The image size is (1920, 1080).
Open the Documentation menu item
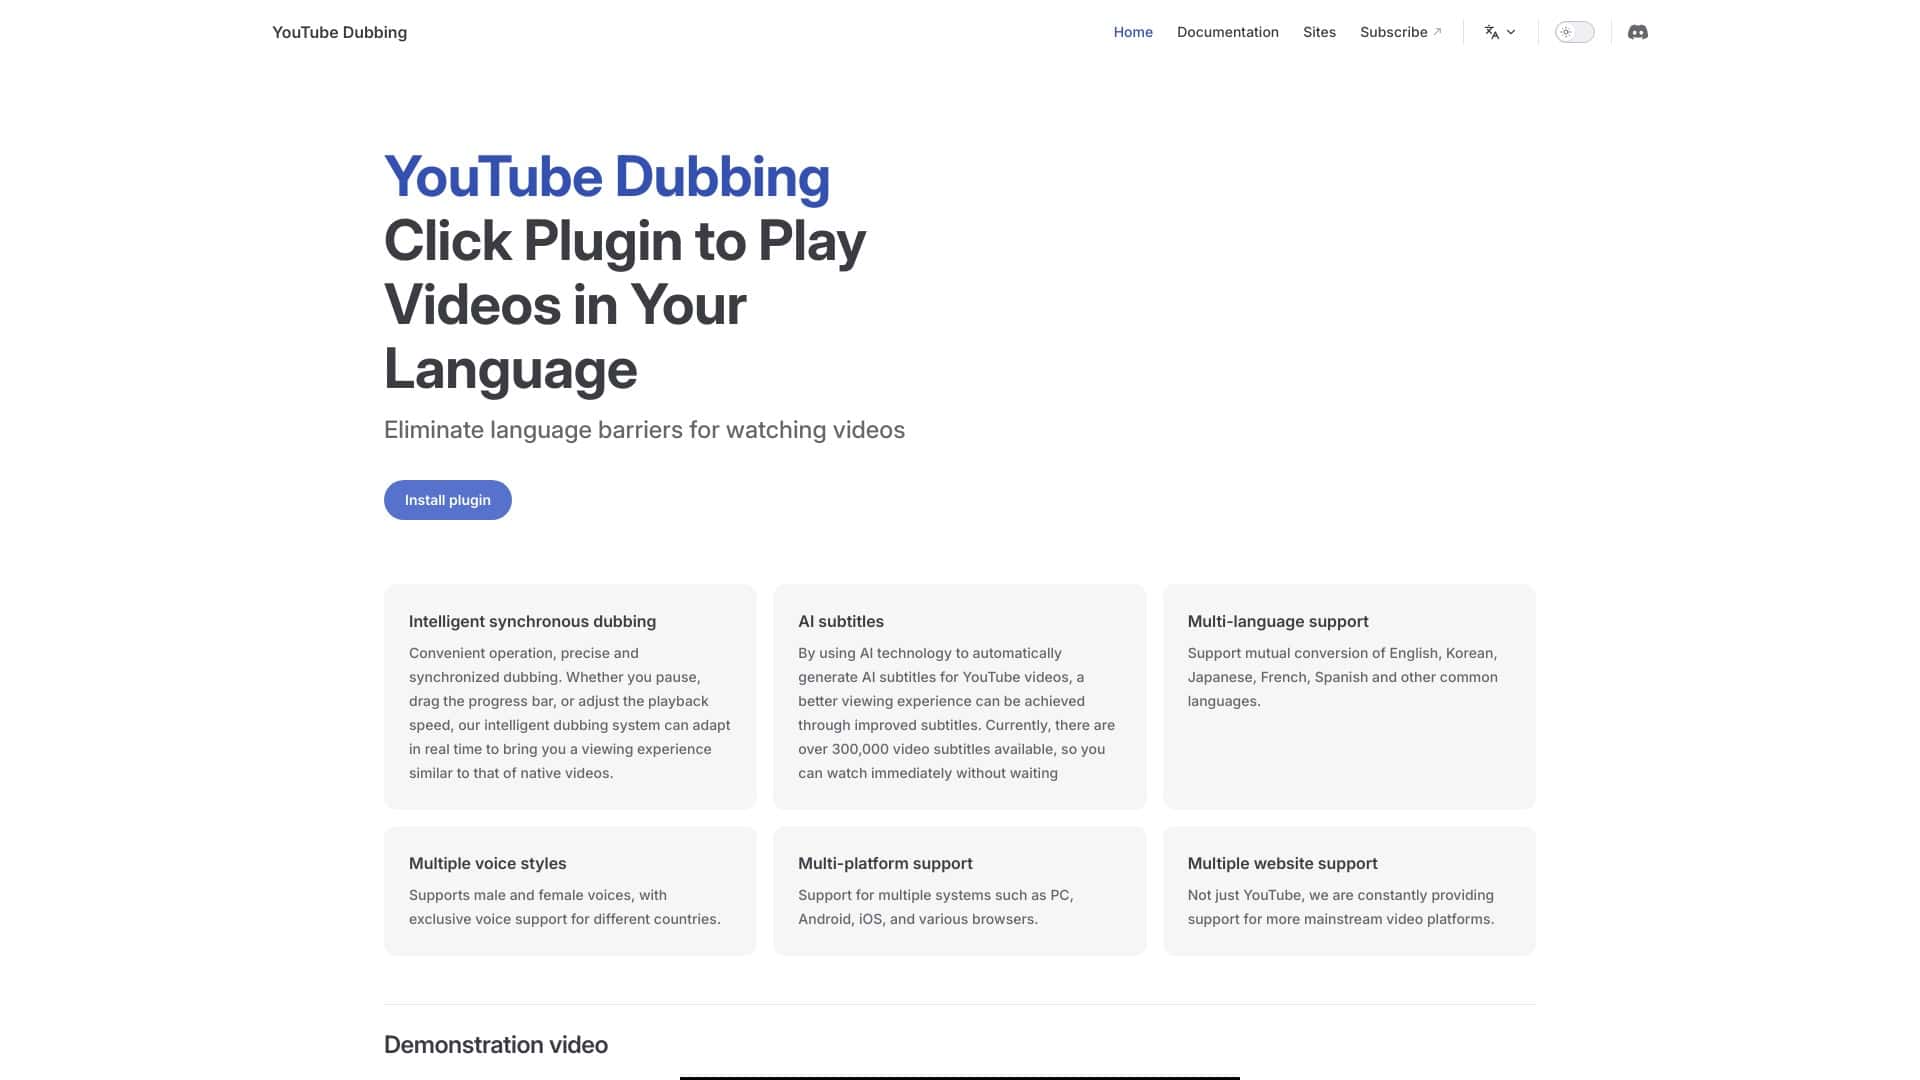click(x=1227, y=31)
